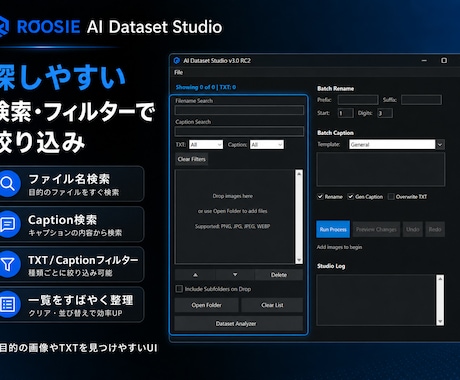The image size is (460, 380).
Task: Click the 'Batch Rename' heading
Action: pos(335,88)
